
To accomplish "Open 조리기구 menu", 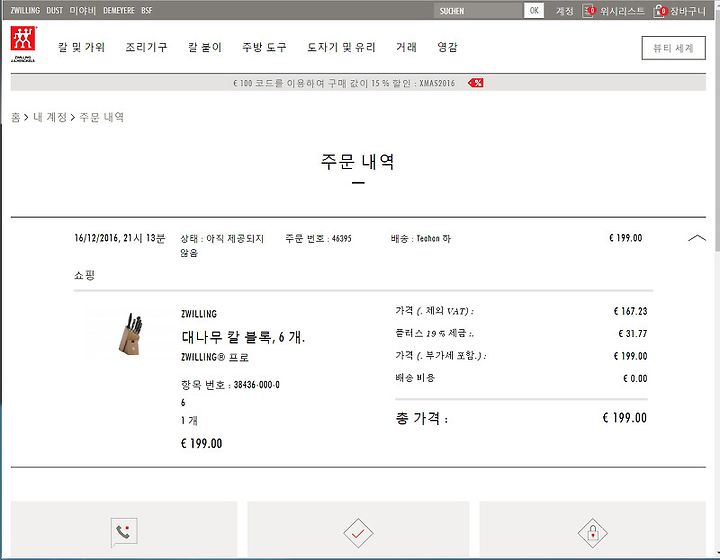I will 146,47.
